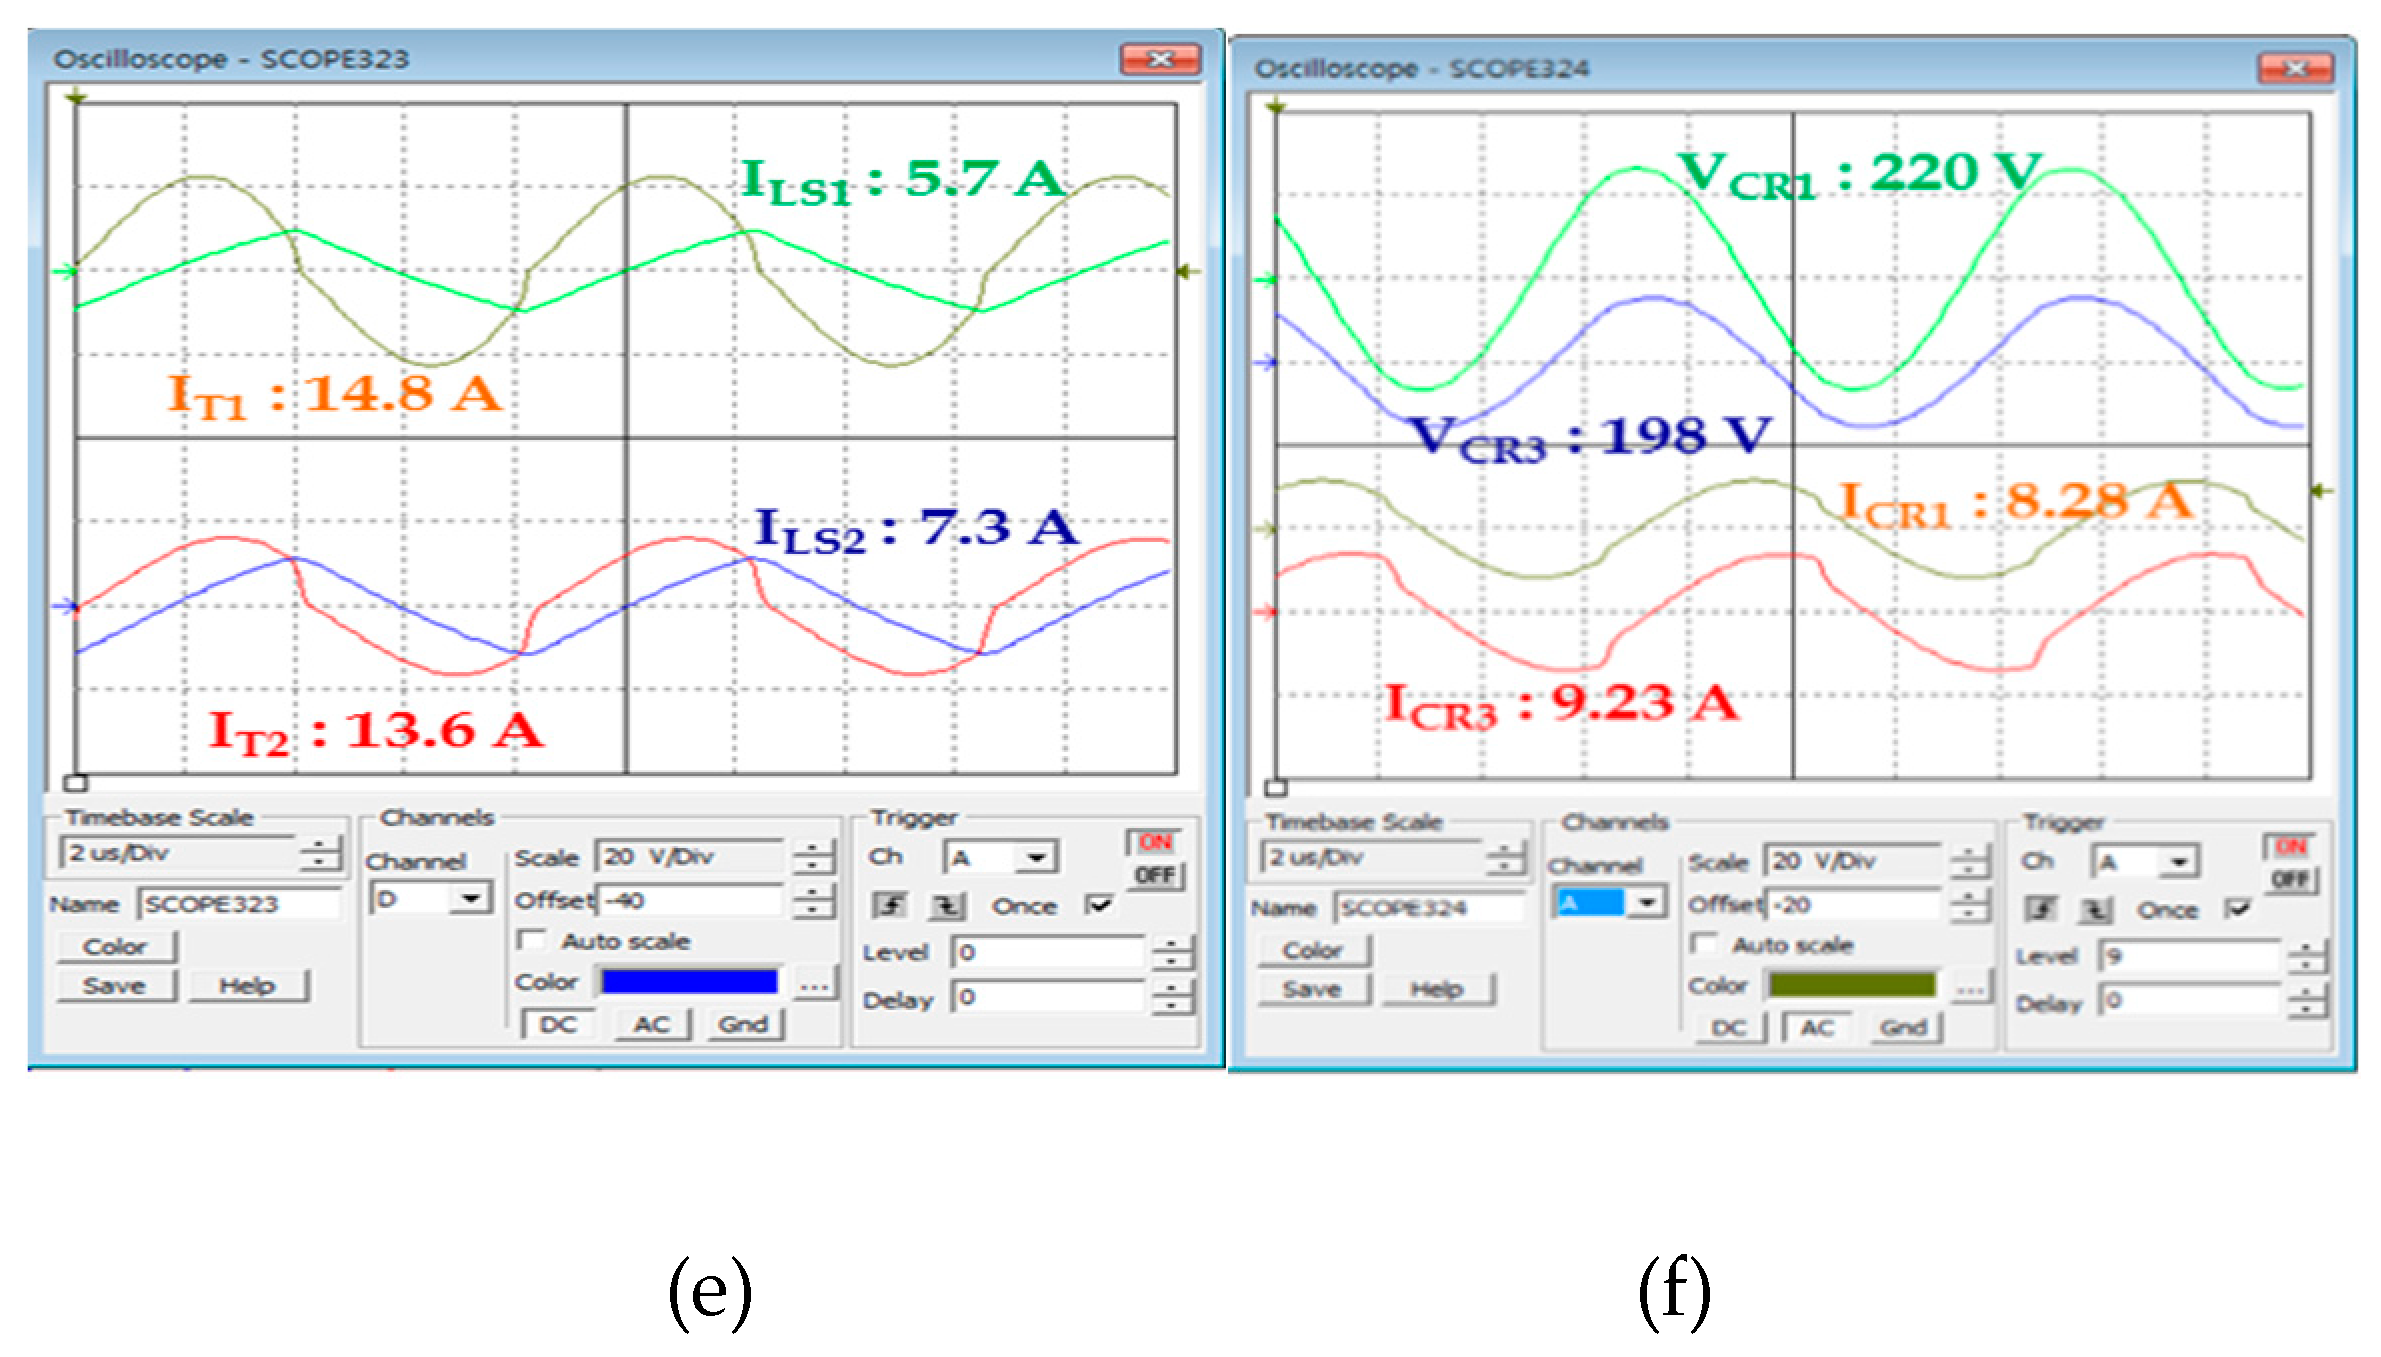The height and width of the screenshot is (1357, 2381).
Task: Open color picker ellipsis button in SCOPE323
Action: 814,984
